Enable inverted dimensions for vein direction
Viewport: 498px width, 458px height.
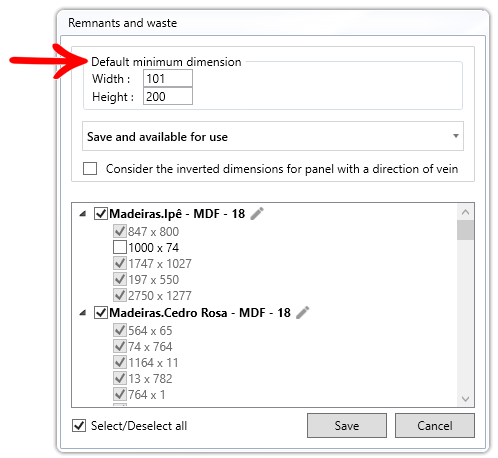90,168
